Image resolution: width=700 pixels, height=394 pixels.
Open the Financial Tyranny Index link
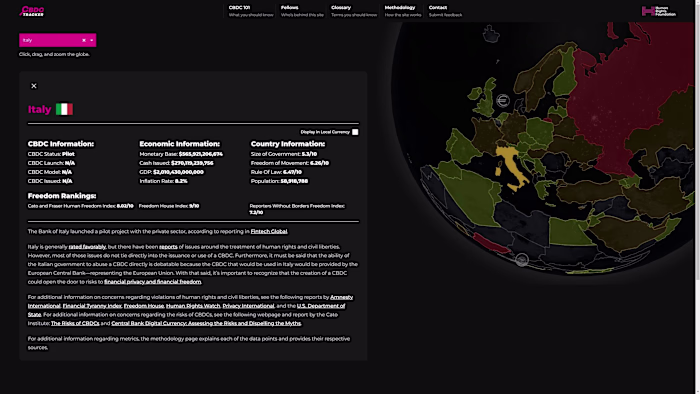pos(92,306)
